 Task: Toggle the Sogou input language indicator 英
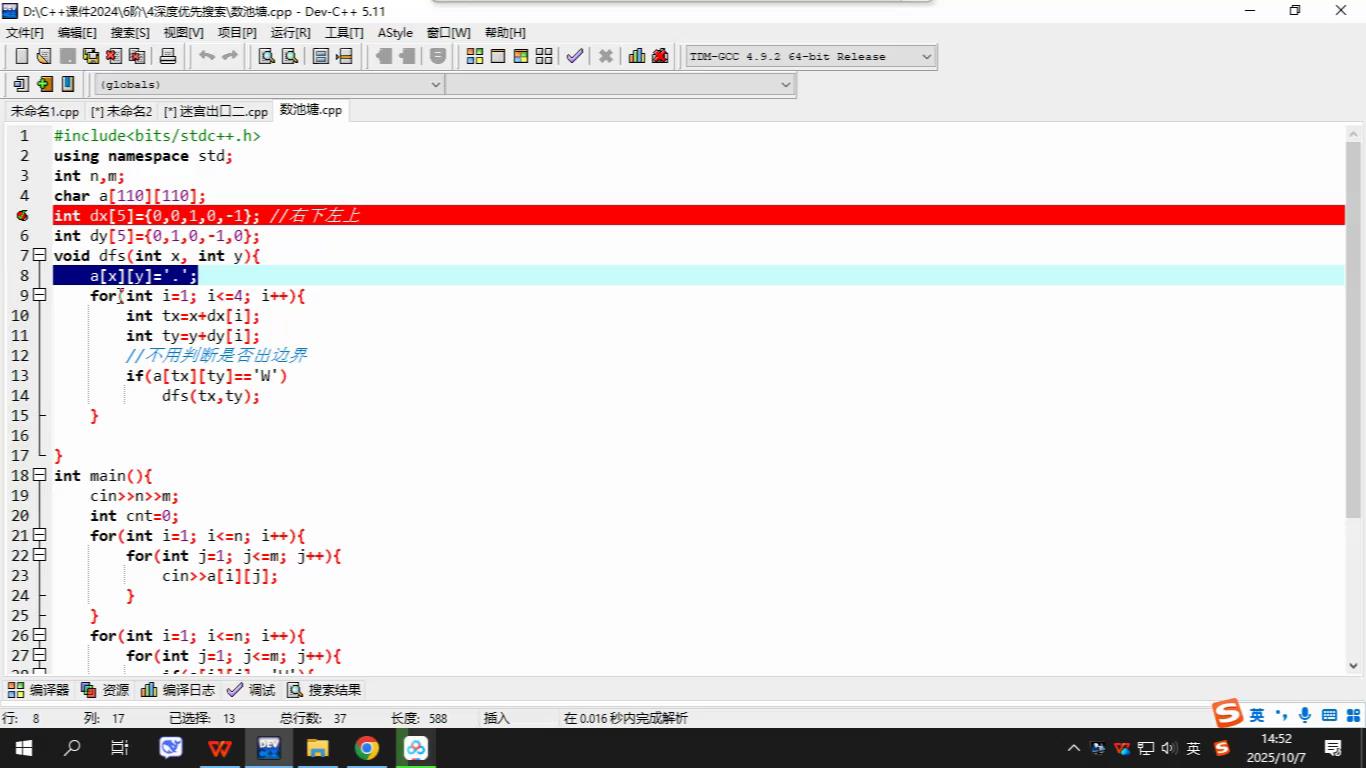[1256, 715]
